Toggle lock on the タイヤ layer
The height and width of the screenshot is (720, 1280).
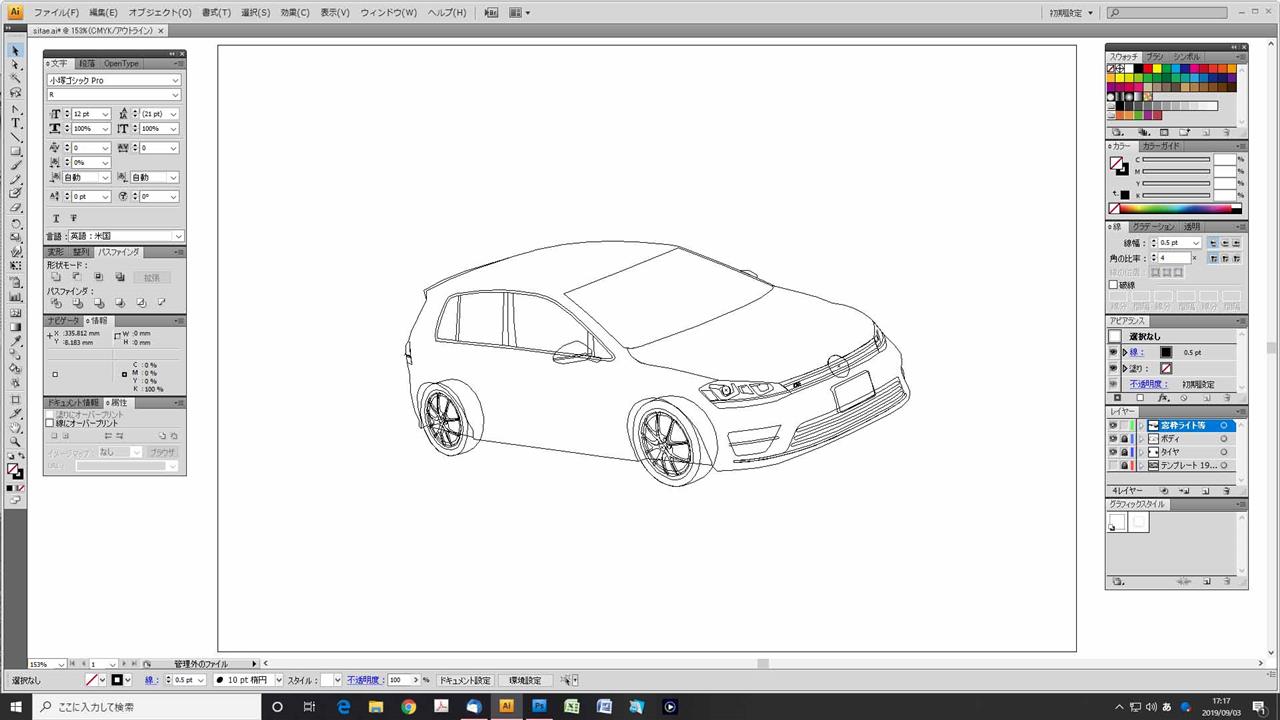pos(1125,452)
